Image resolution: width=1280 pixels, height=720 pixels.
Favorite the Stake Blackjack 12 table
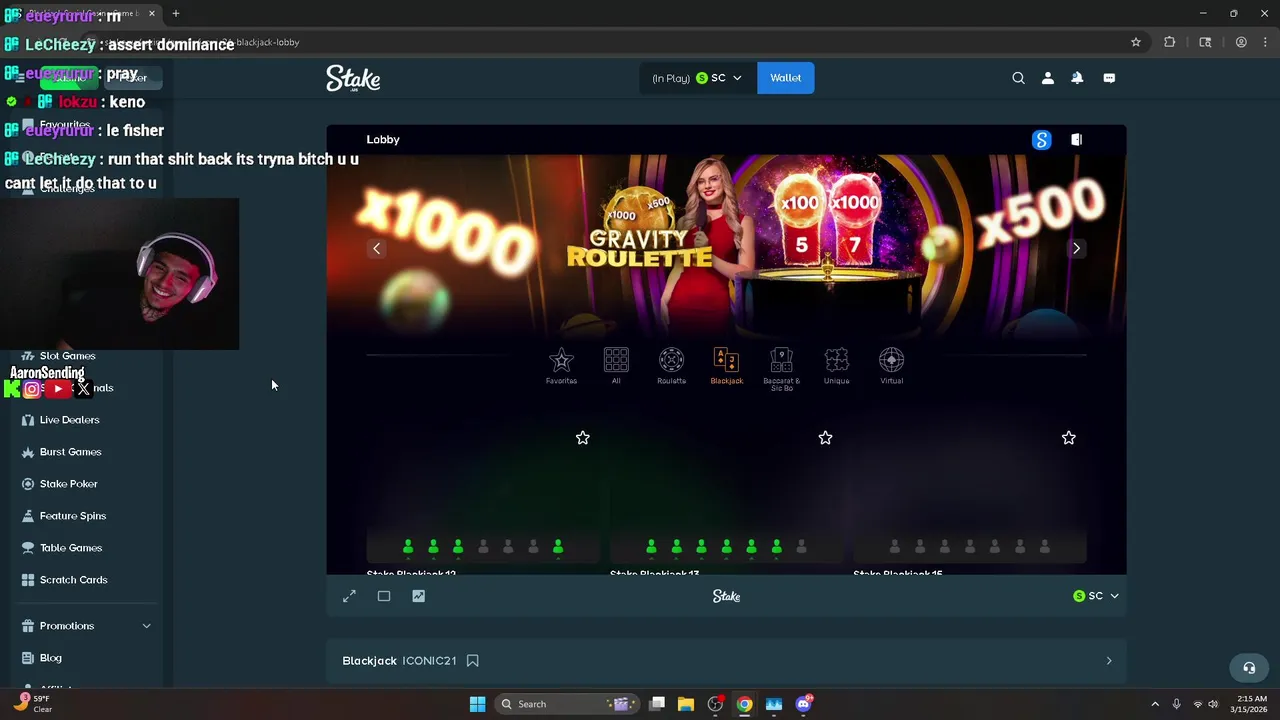[583, 438]
